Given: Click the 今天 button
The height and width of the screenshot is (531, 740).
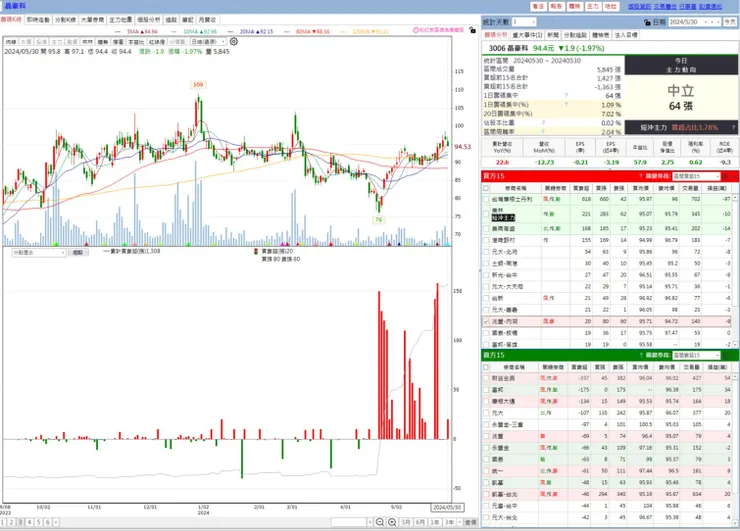Looking at the screenshot, I should click(x=730, y=22).
